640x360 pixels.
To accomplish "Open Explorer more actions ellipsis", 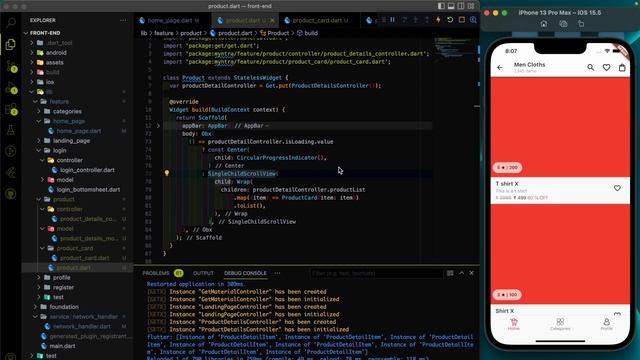I will [123, 20].
